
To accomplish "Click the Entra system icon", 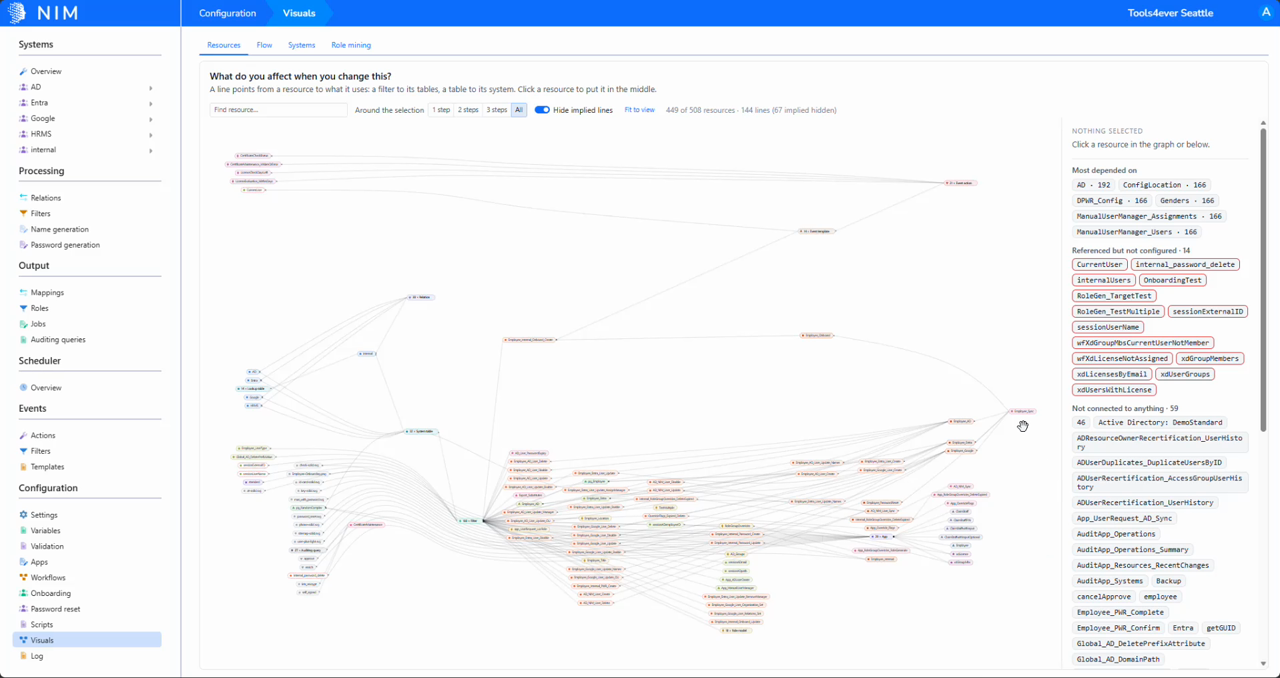I will [23, 103].
